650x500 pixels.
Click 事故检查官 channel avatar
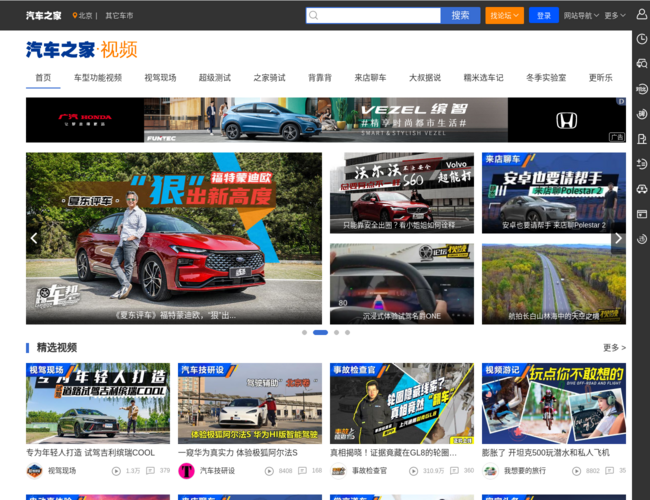click(x=338, y=471)
